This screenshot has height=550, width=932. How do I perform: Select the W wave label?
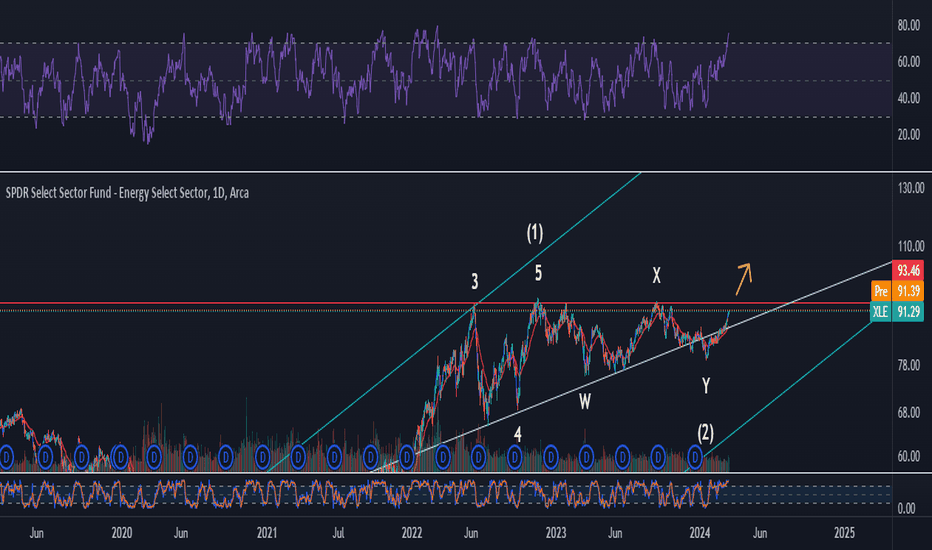tap(585, 402)
